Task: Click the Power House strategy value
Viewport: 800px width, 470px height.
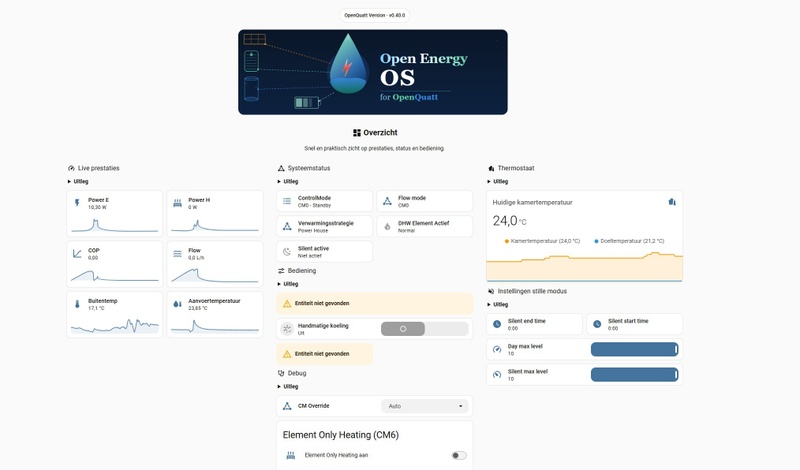Action: (x=313, y=231)
